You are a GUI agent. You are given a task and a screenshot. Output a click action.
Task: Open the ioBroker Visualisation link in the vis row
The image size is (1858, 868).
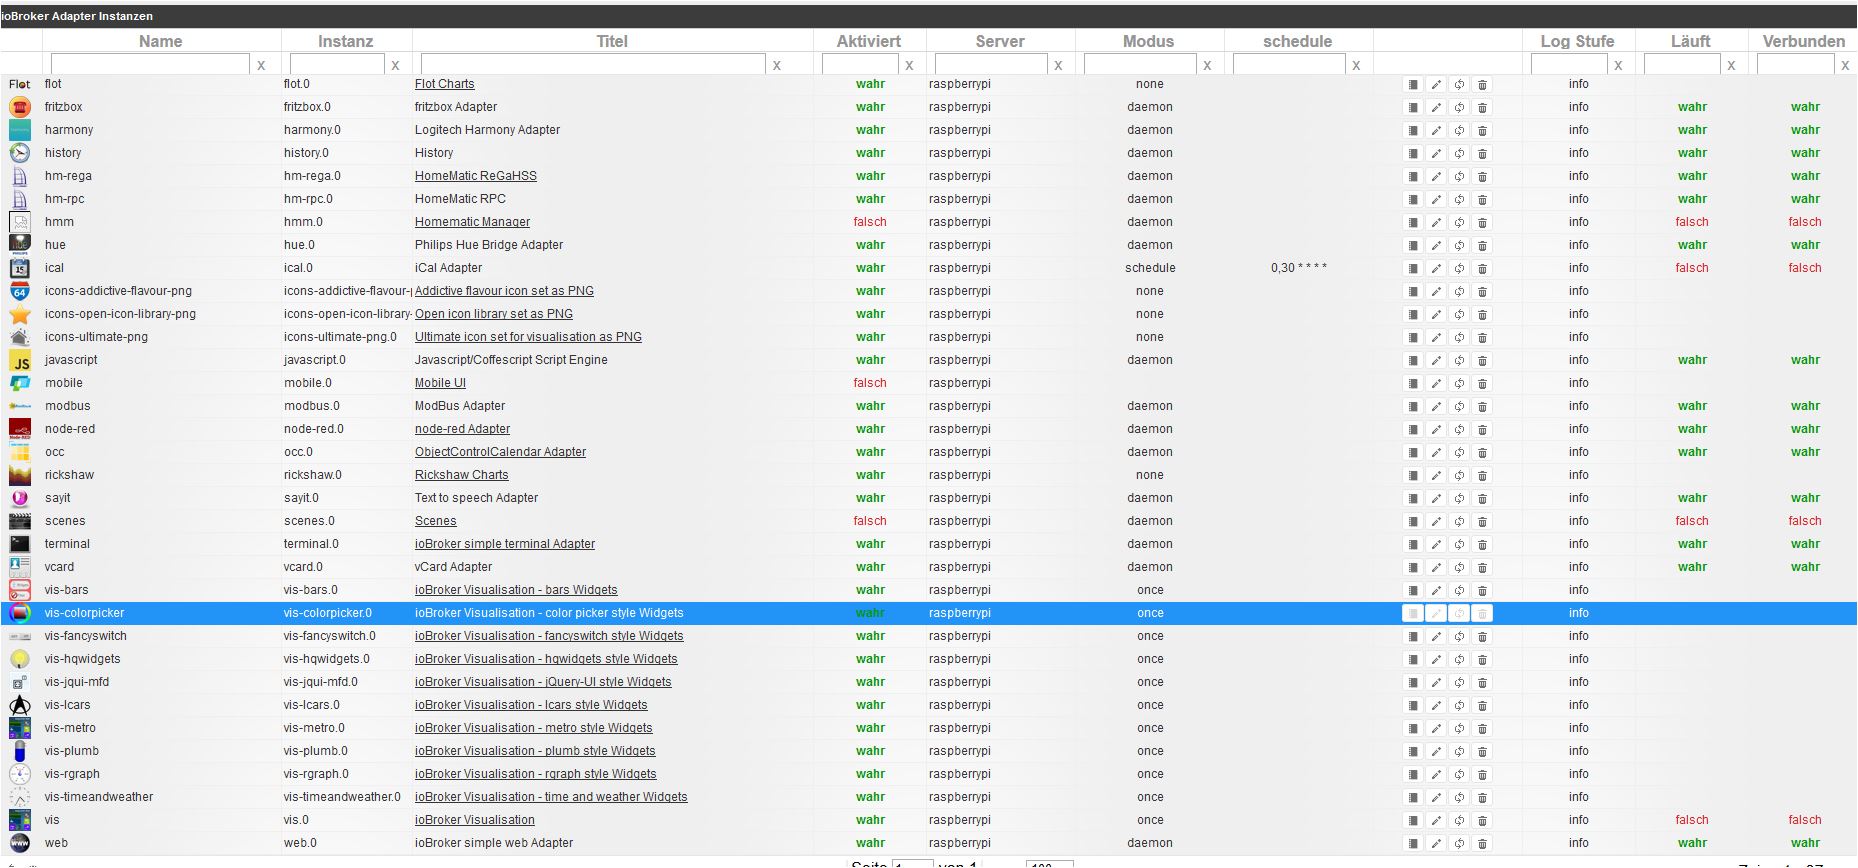click(475, 820)
